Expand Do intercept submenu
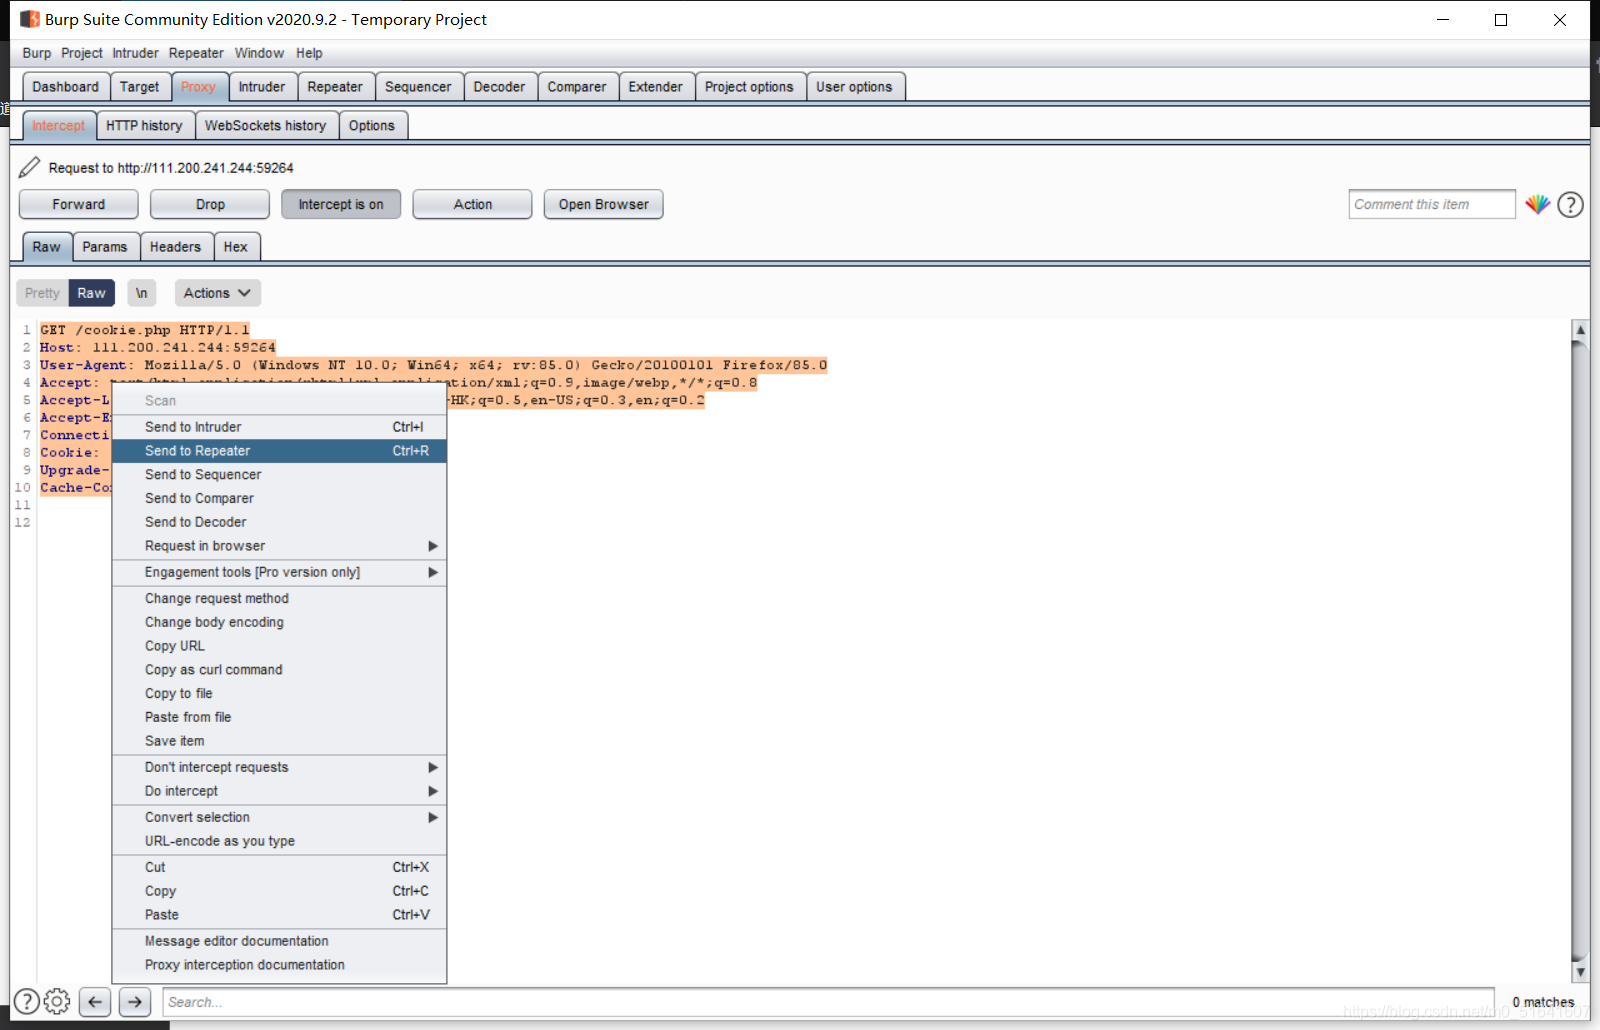The height and width of the screenshot is (1030, 1600). (x=279, y=791)
